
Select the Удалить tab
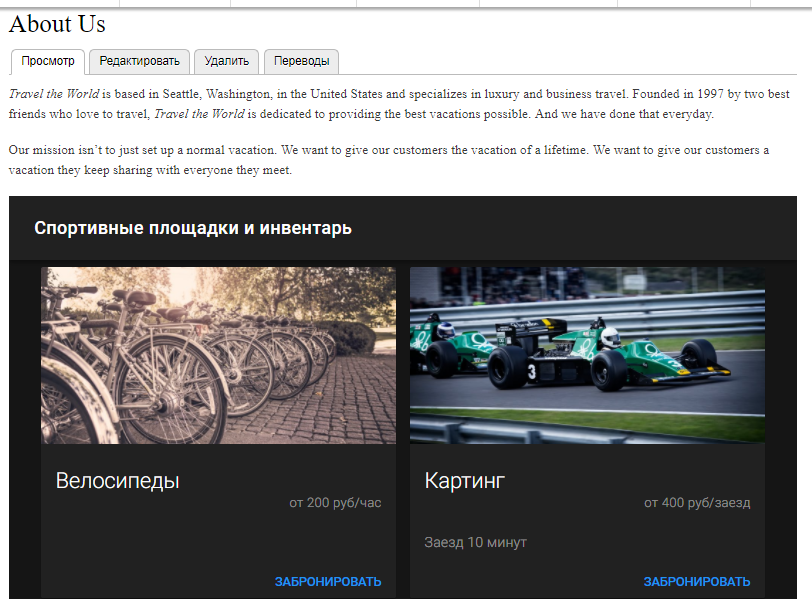click(x=226, y=61)
